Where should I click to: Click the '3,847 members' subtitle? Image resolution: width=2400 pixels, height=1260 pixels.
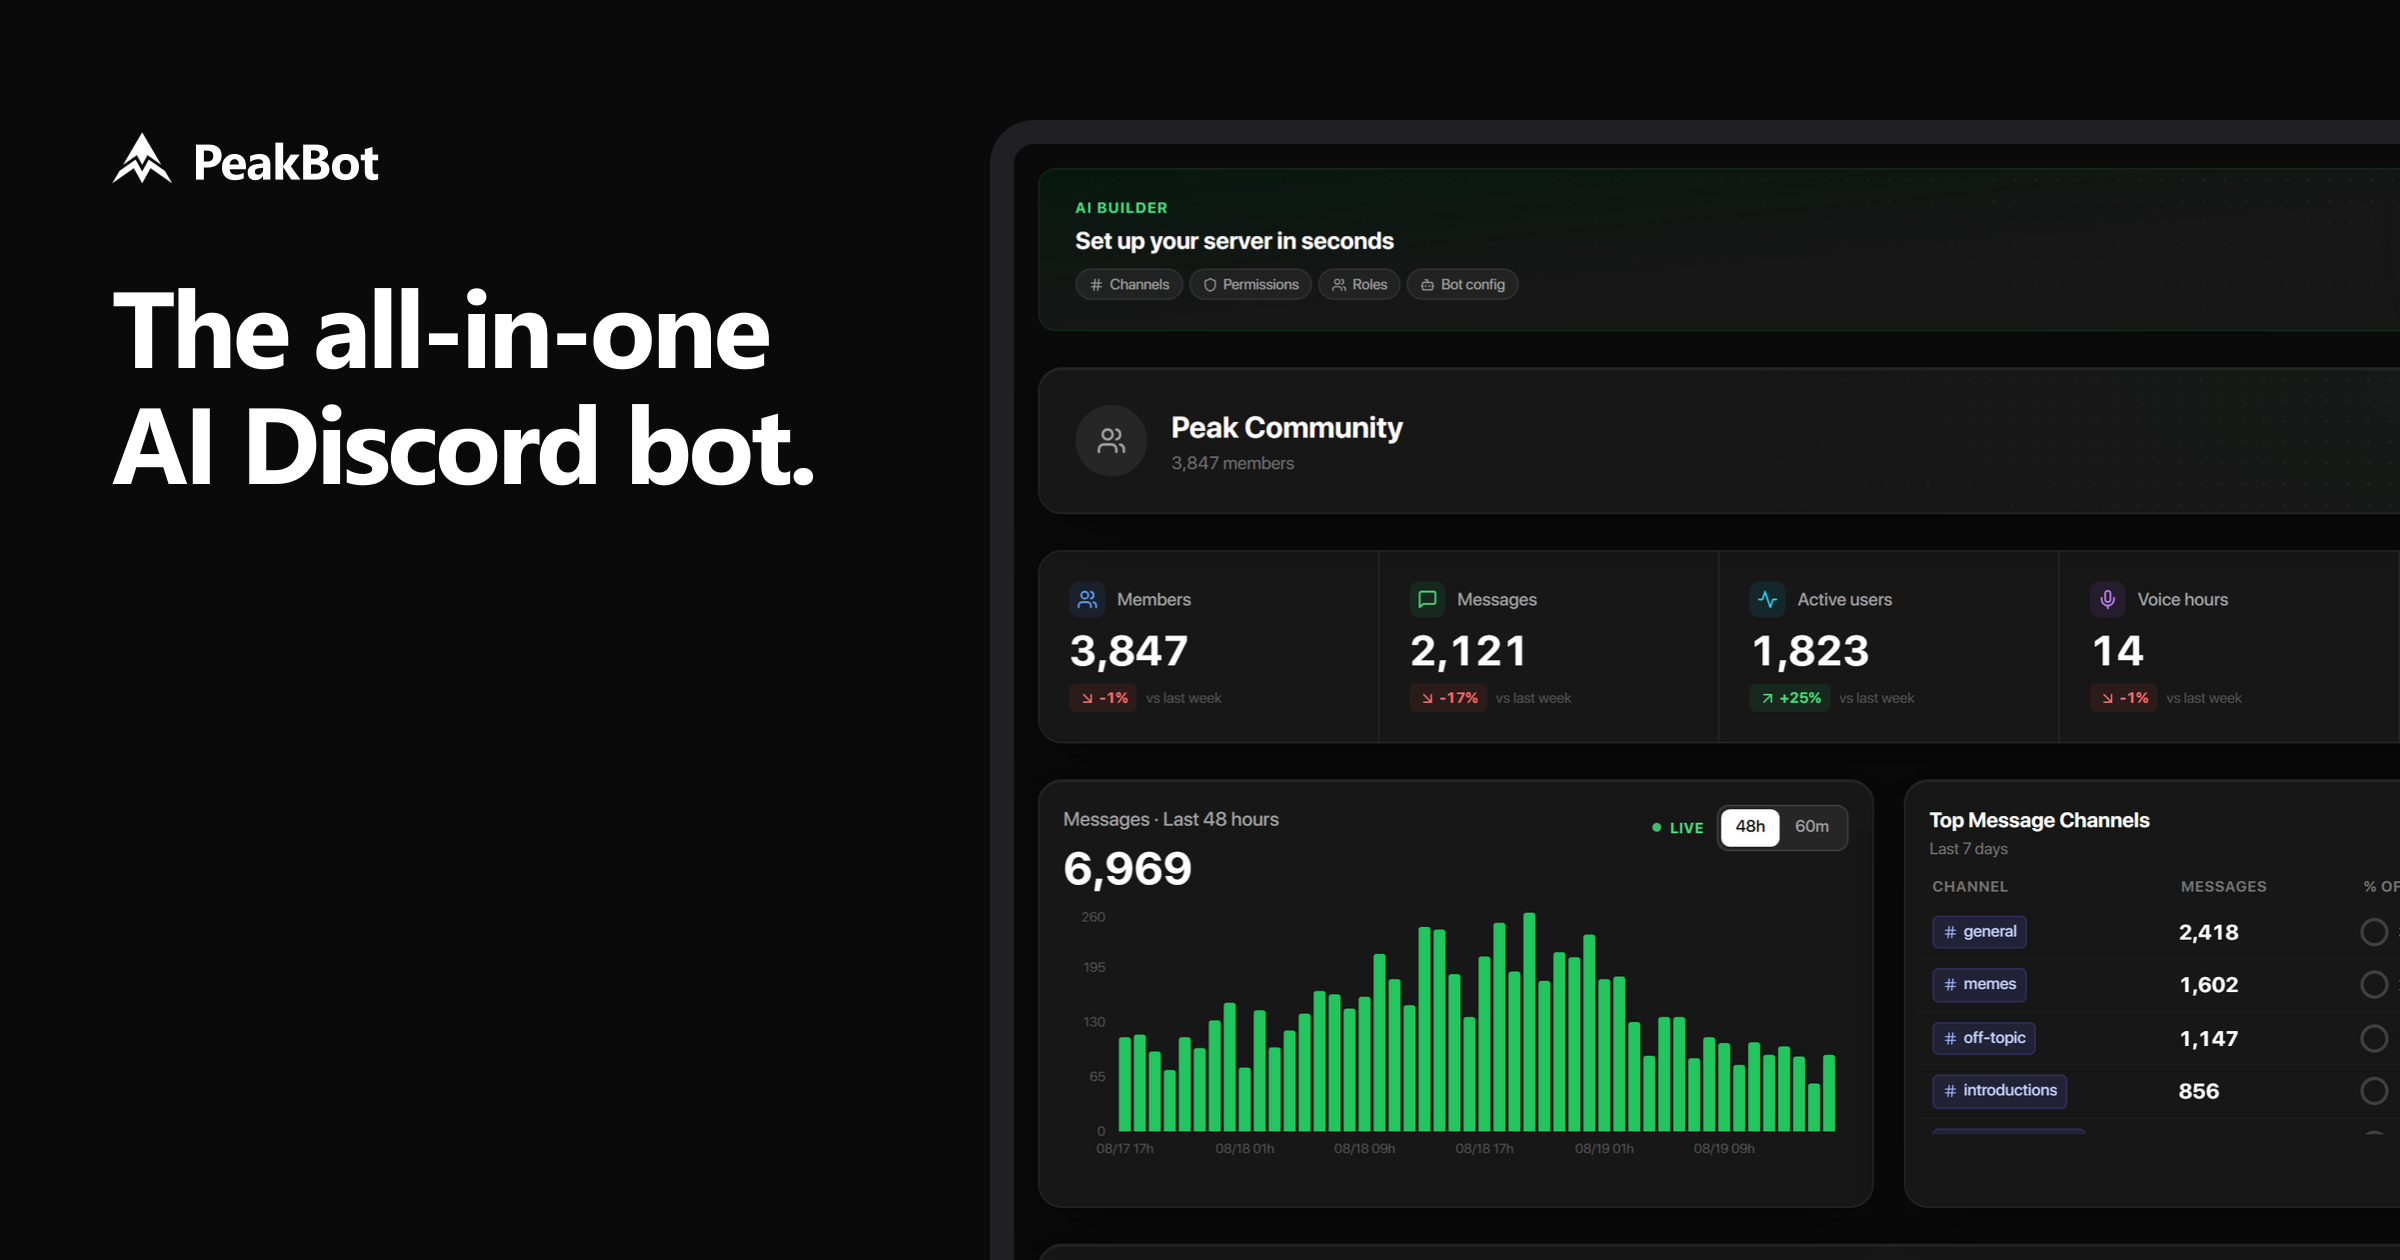pos(1232,464)
